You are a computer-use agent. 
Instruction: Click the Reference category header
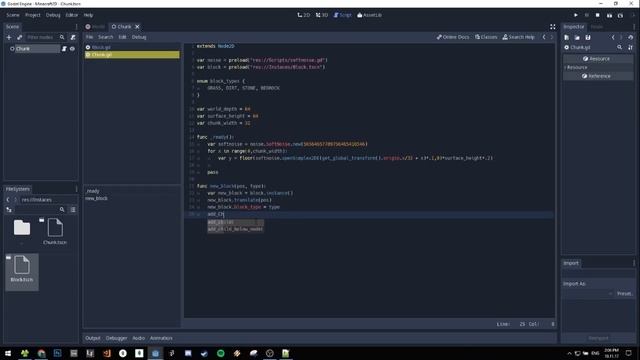point(598,76)
